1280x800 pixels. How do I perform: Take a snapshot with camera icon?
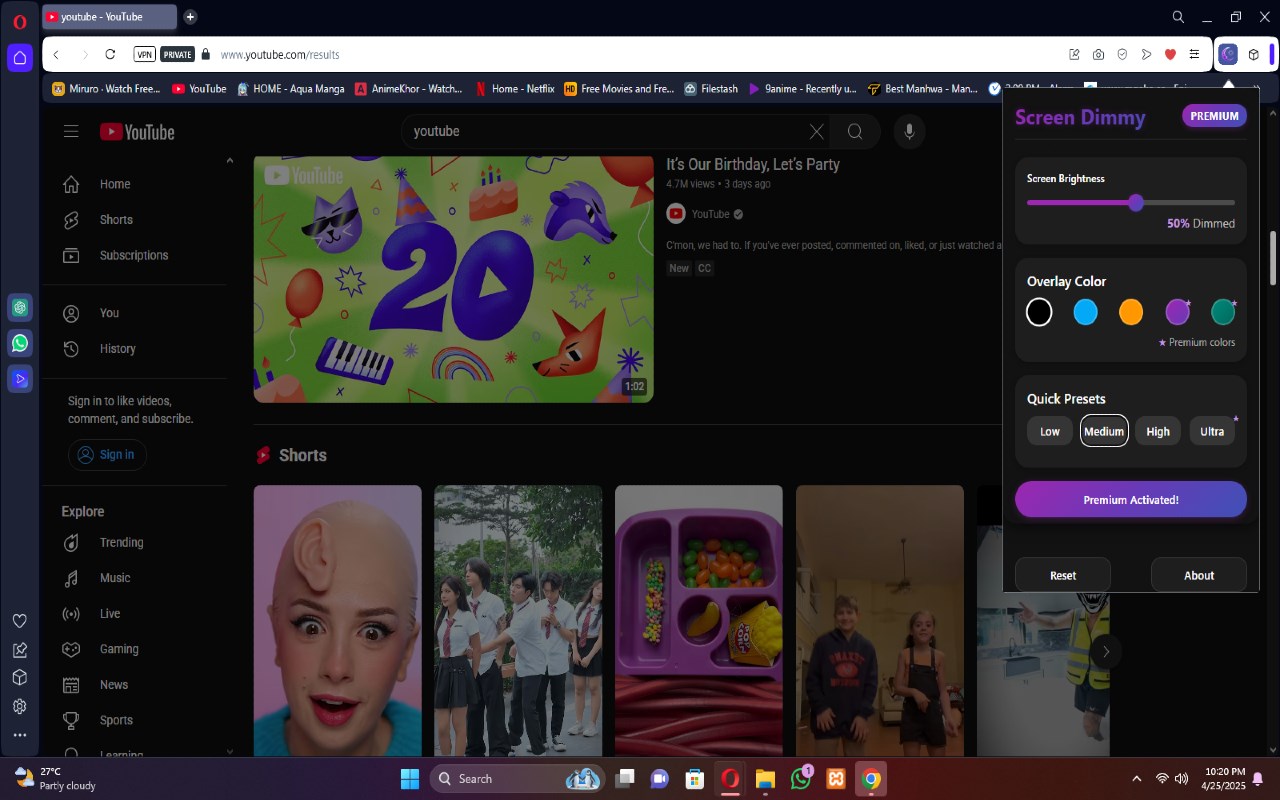(x=1098, y=54)
